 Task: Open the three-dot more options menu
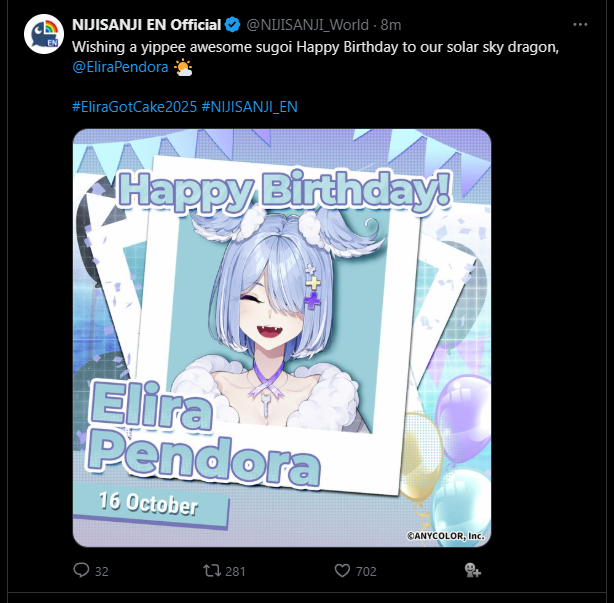(580, 25)
